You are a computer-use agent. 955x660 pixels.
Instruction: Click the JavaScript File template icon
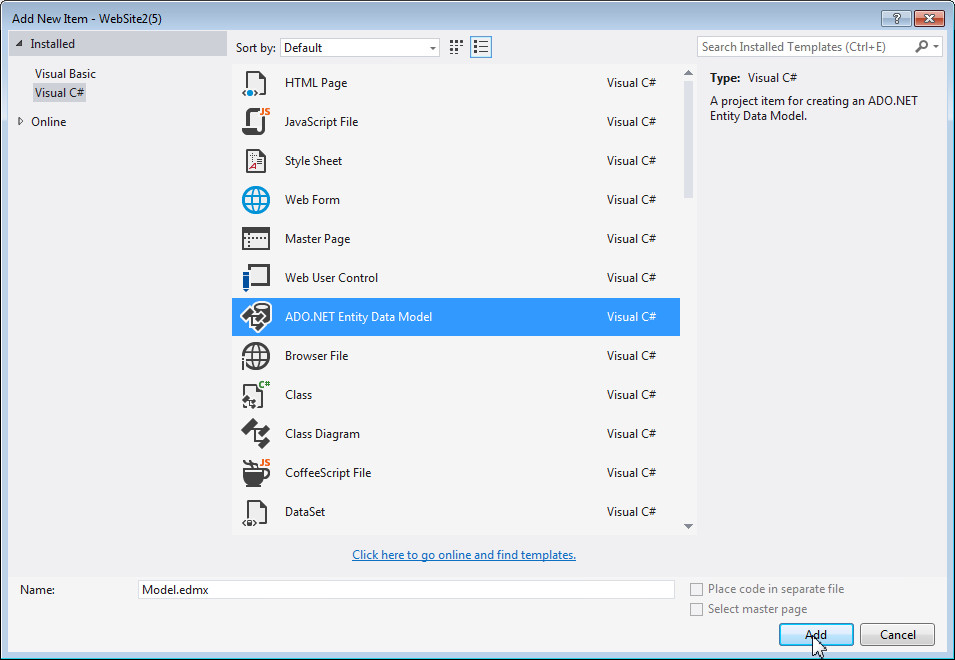coord(256,121)
